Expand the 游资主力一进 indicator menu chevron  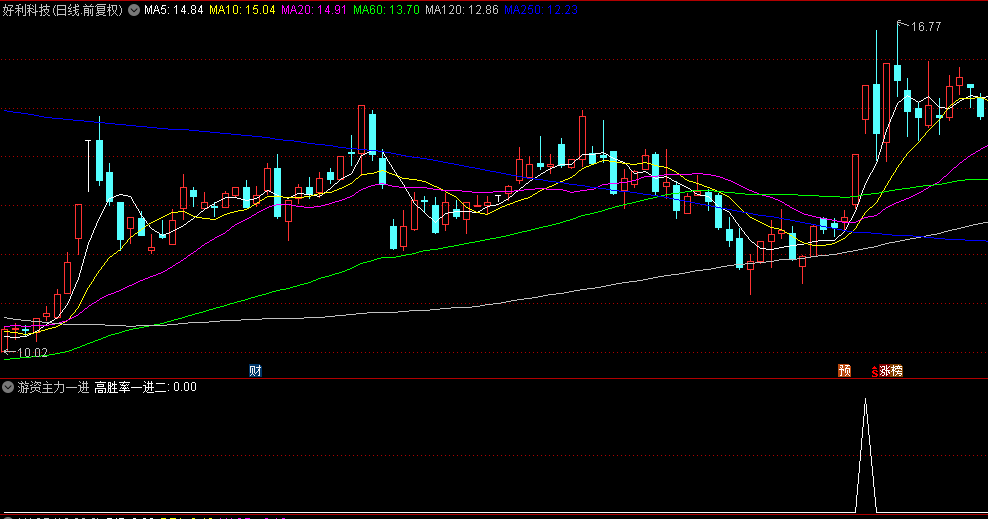(x=8, y=387)
